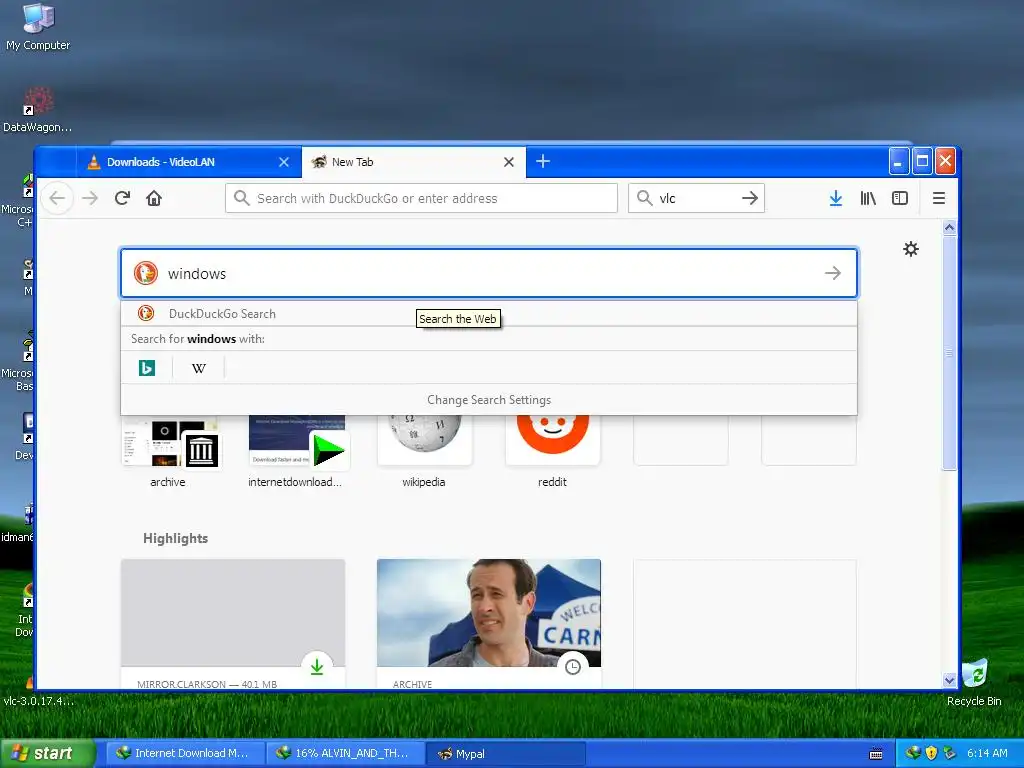Submit windows search with arrow in page box
This screenshot has height=768, width=1024.
pos(833,273)
